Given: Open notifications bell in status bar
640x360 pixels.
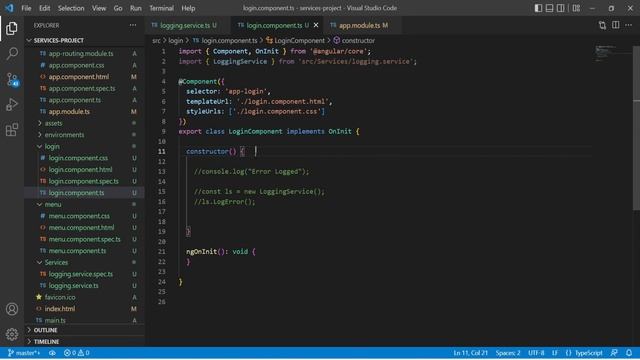Looking at the screenshot, I should [x=629, y=353].
